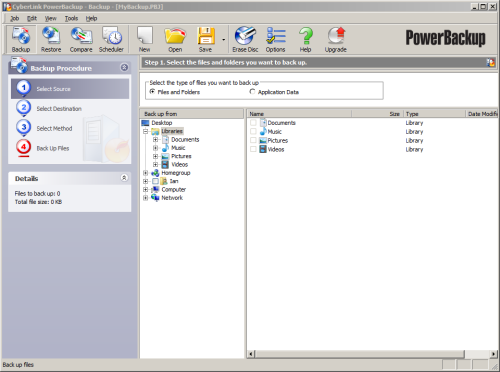Click the Network icon in tree

[155, 198]
